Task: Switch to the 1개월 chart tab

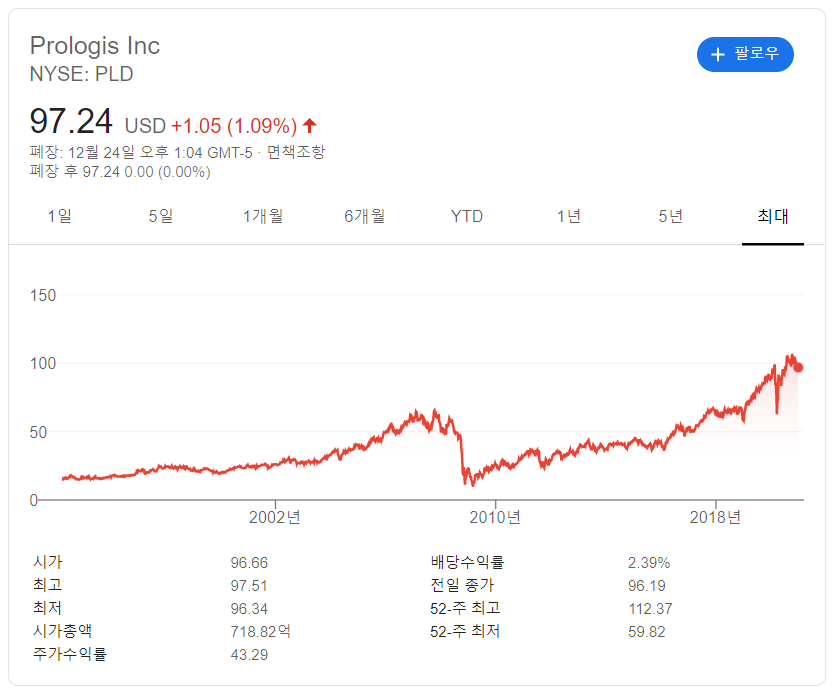Action: (x=263, y=217)
